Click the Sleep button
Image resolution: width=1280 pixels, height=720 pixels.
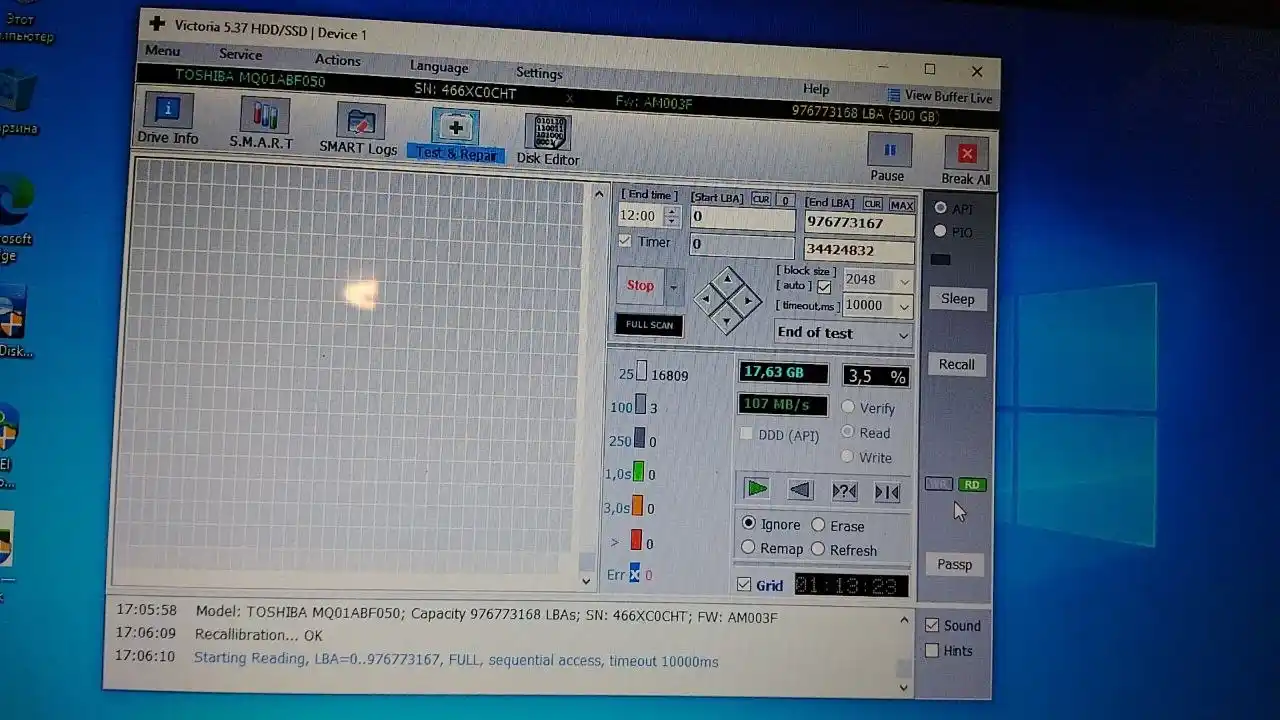(957, 298)
